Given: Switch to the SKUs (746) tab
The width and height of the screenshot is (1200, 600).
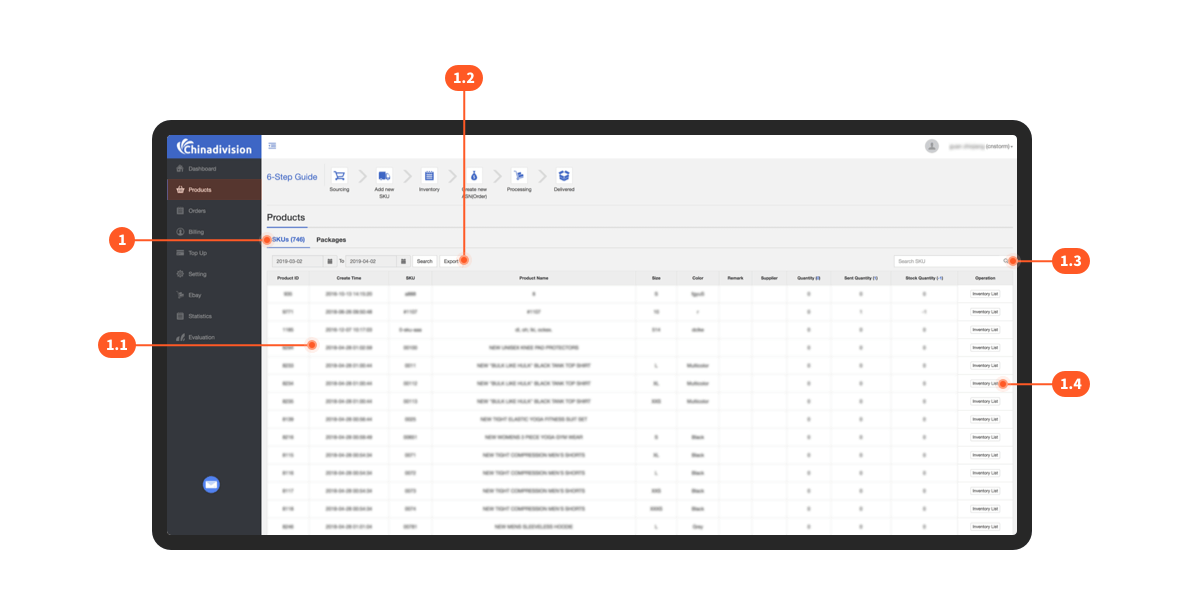Looking at the screenshot, I should click(288, 240).
